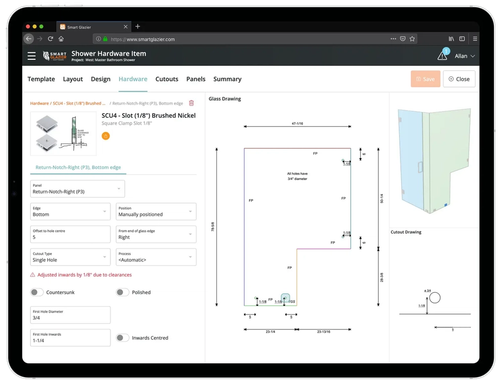Open the Edge dropdown set to Bottom
Image resolution: width=500 pixels, height=380 pixels.
point(70,212)
